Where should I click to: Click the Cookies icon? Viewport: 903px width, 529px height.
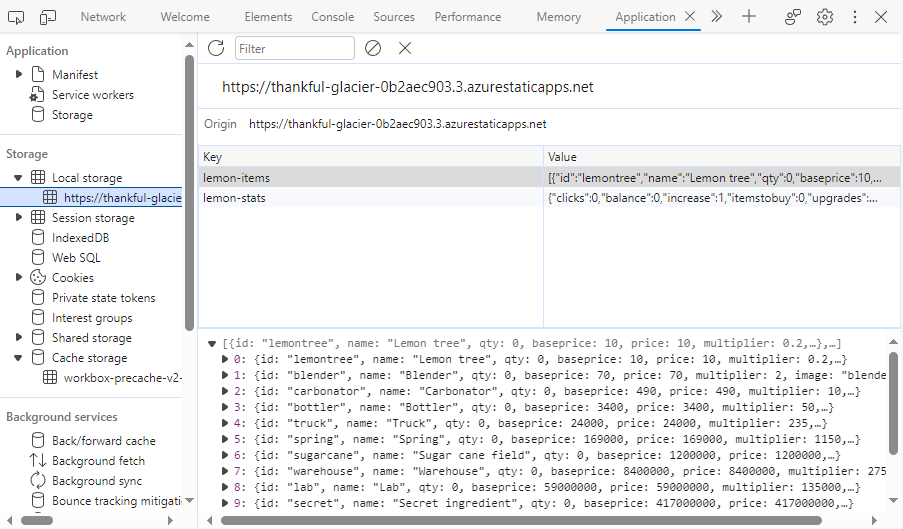tap(38, 277)
